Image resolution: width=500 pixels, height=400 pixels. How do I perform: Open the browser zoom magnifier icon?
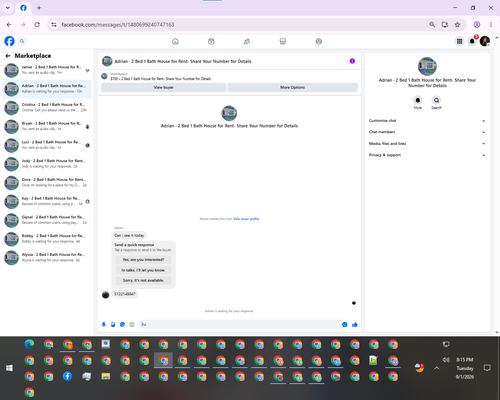click(432, 24)
